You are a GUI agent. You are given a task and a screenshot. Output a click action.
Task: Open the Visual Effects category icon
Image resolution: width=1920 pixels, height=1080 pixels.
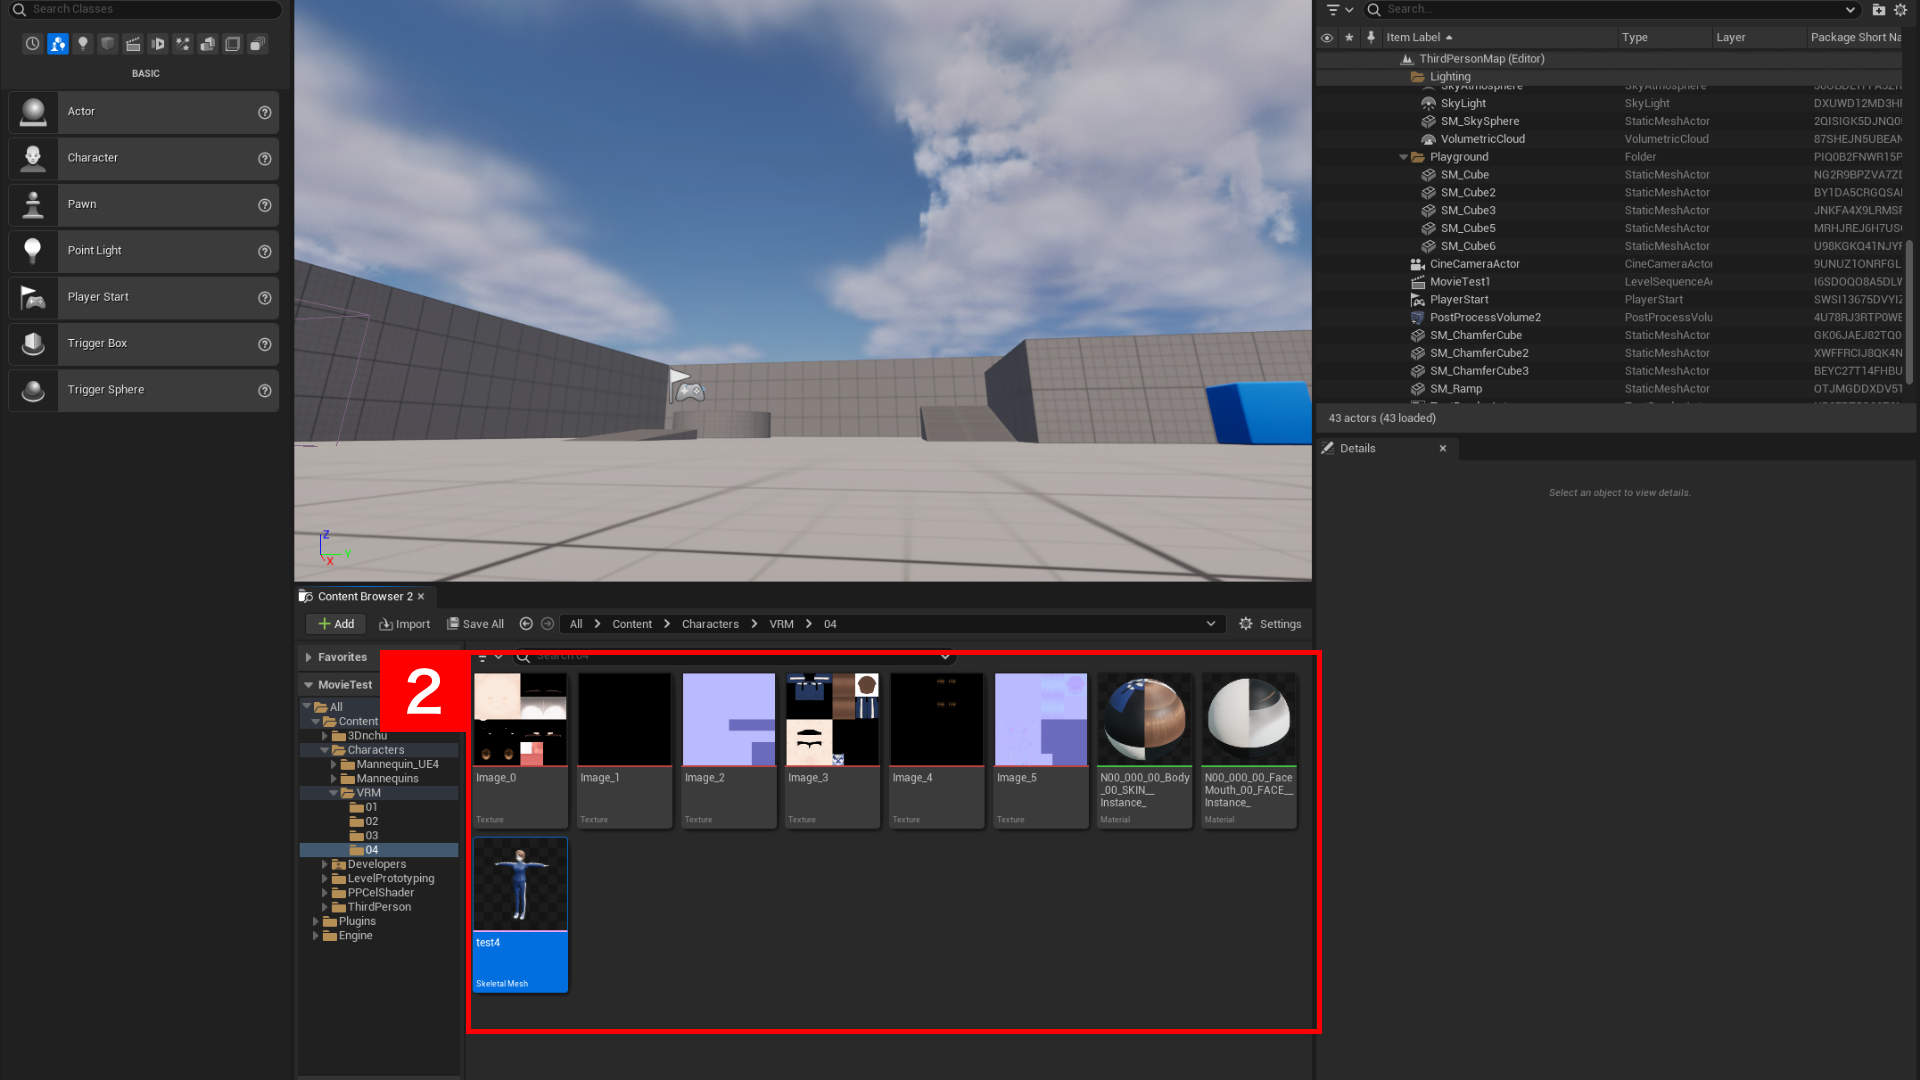click(x=182, y=44)
